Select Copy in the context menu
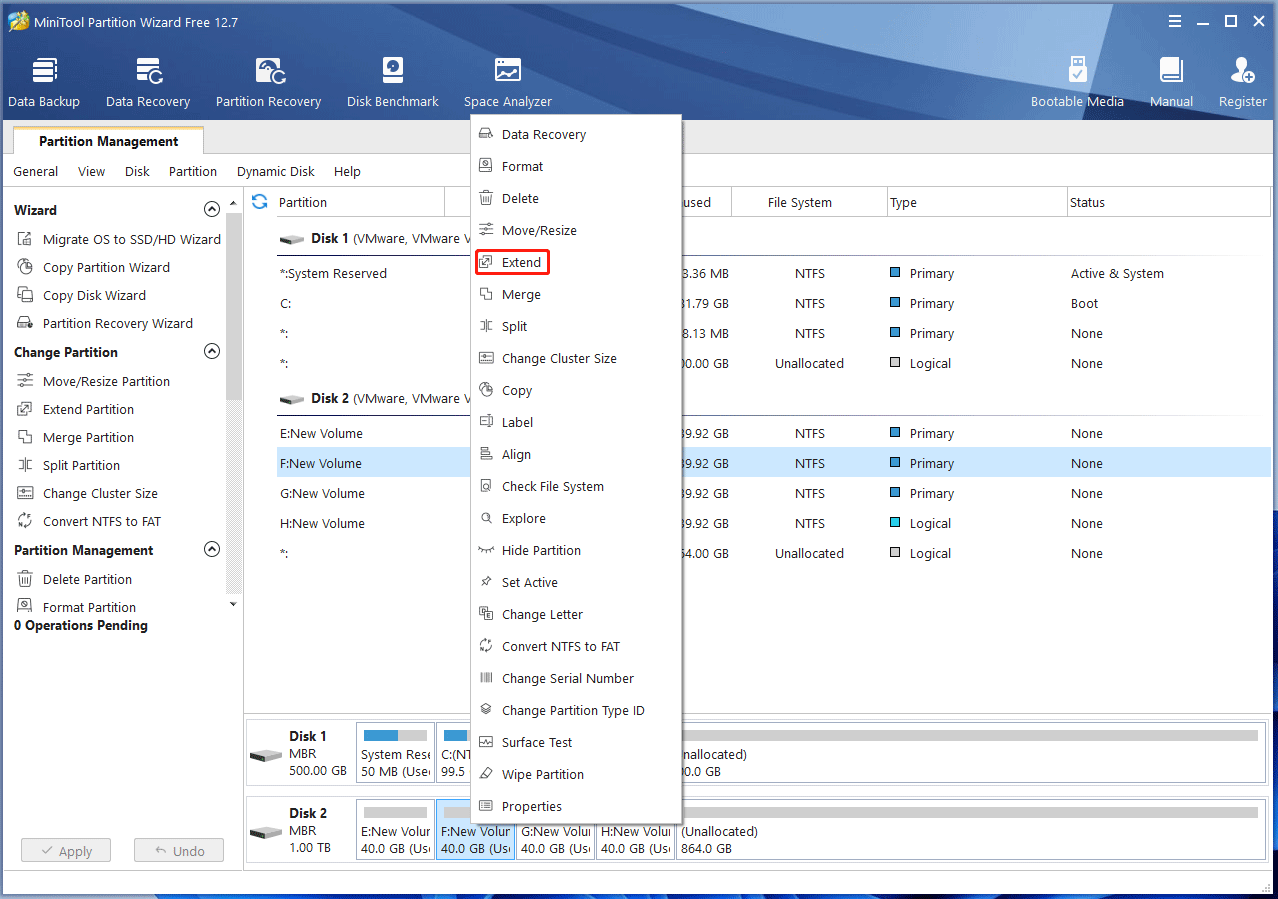Viewport: 1278px width, 899px height. click(576, 390)
